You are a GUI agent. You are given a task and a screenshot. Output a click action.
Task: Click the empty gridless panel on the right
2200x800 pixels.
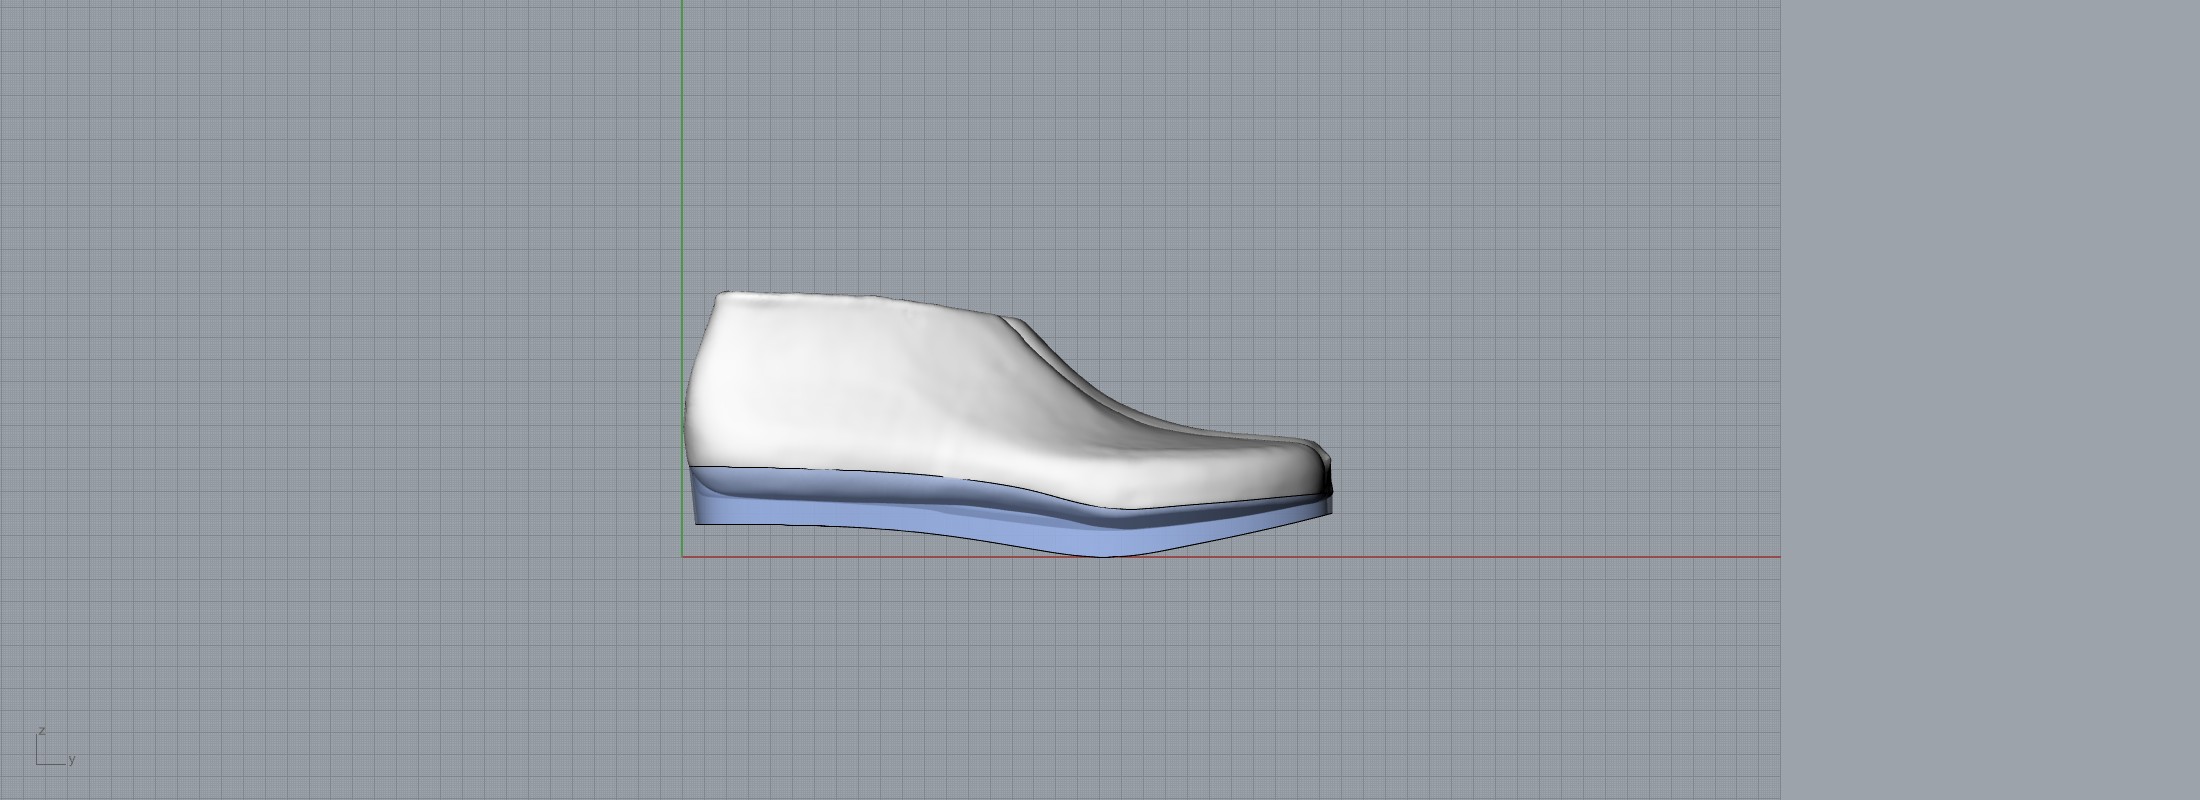(x=1990, y=400)
